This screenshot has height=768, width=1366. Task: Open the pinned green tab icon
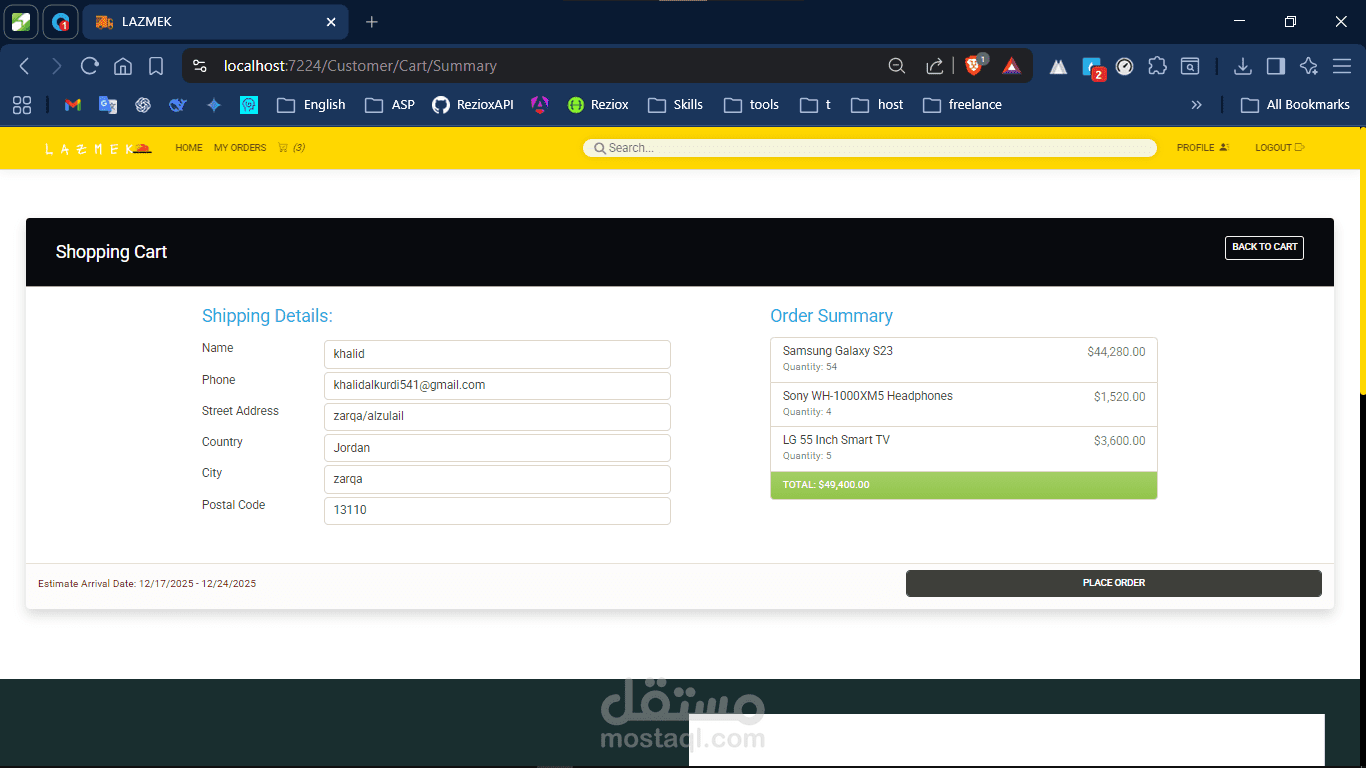pos(21,22)
